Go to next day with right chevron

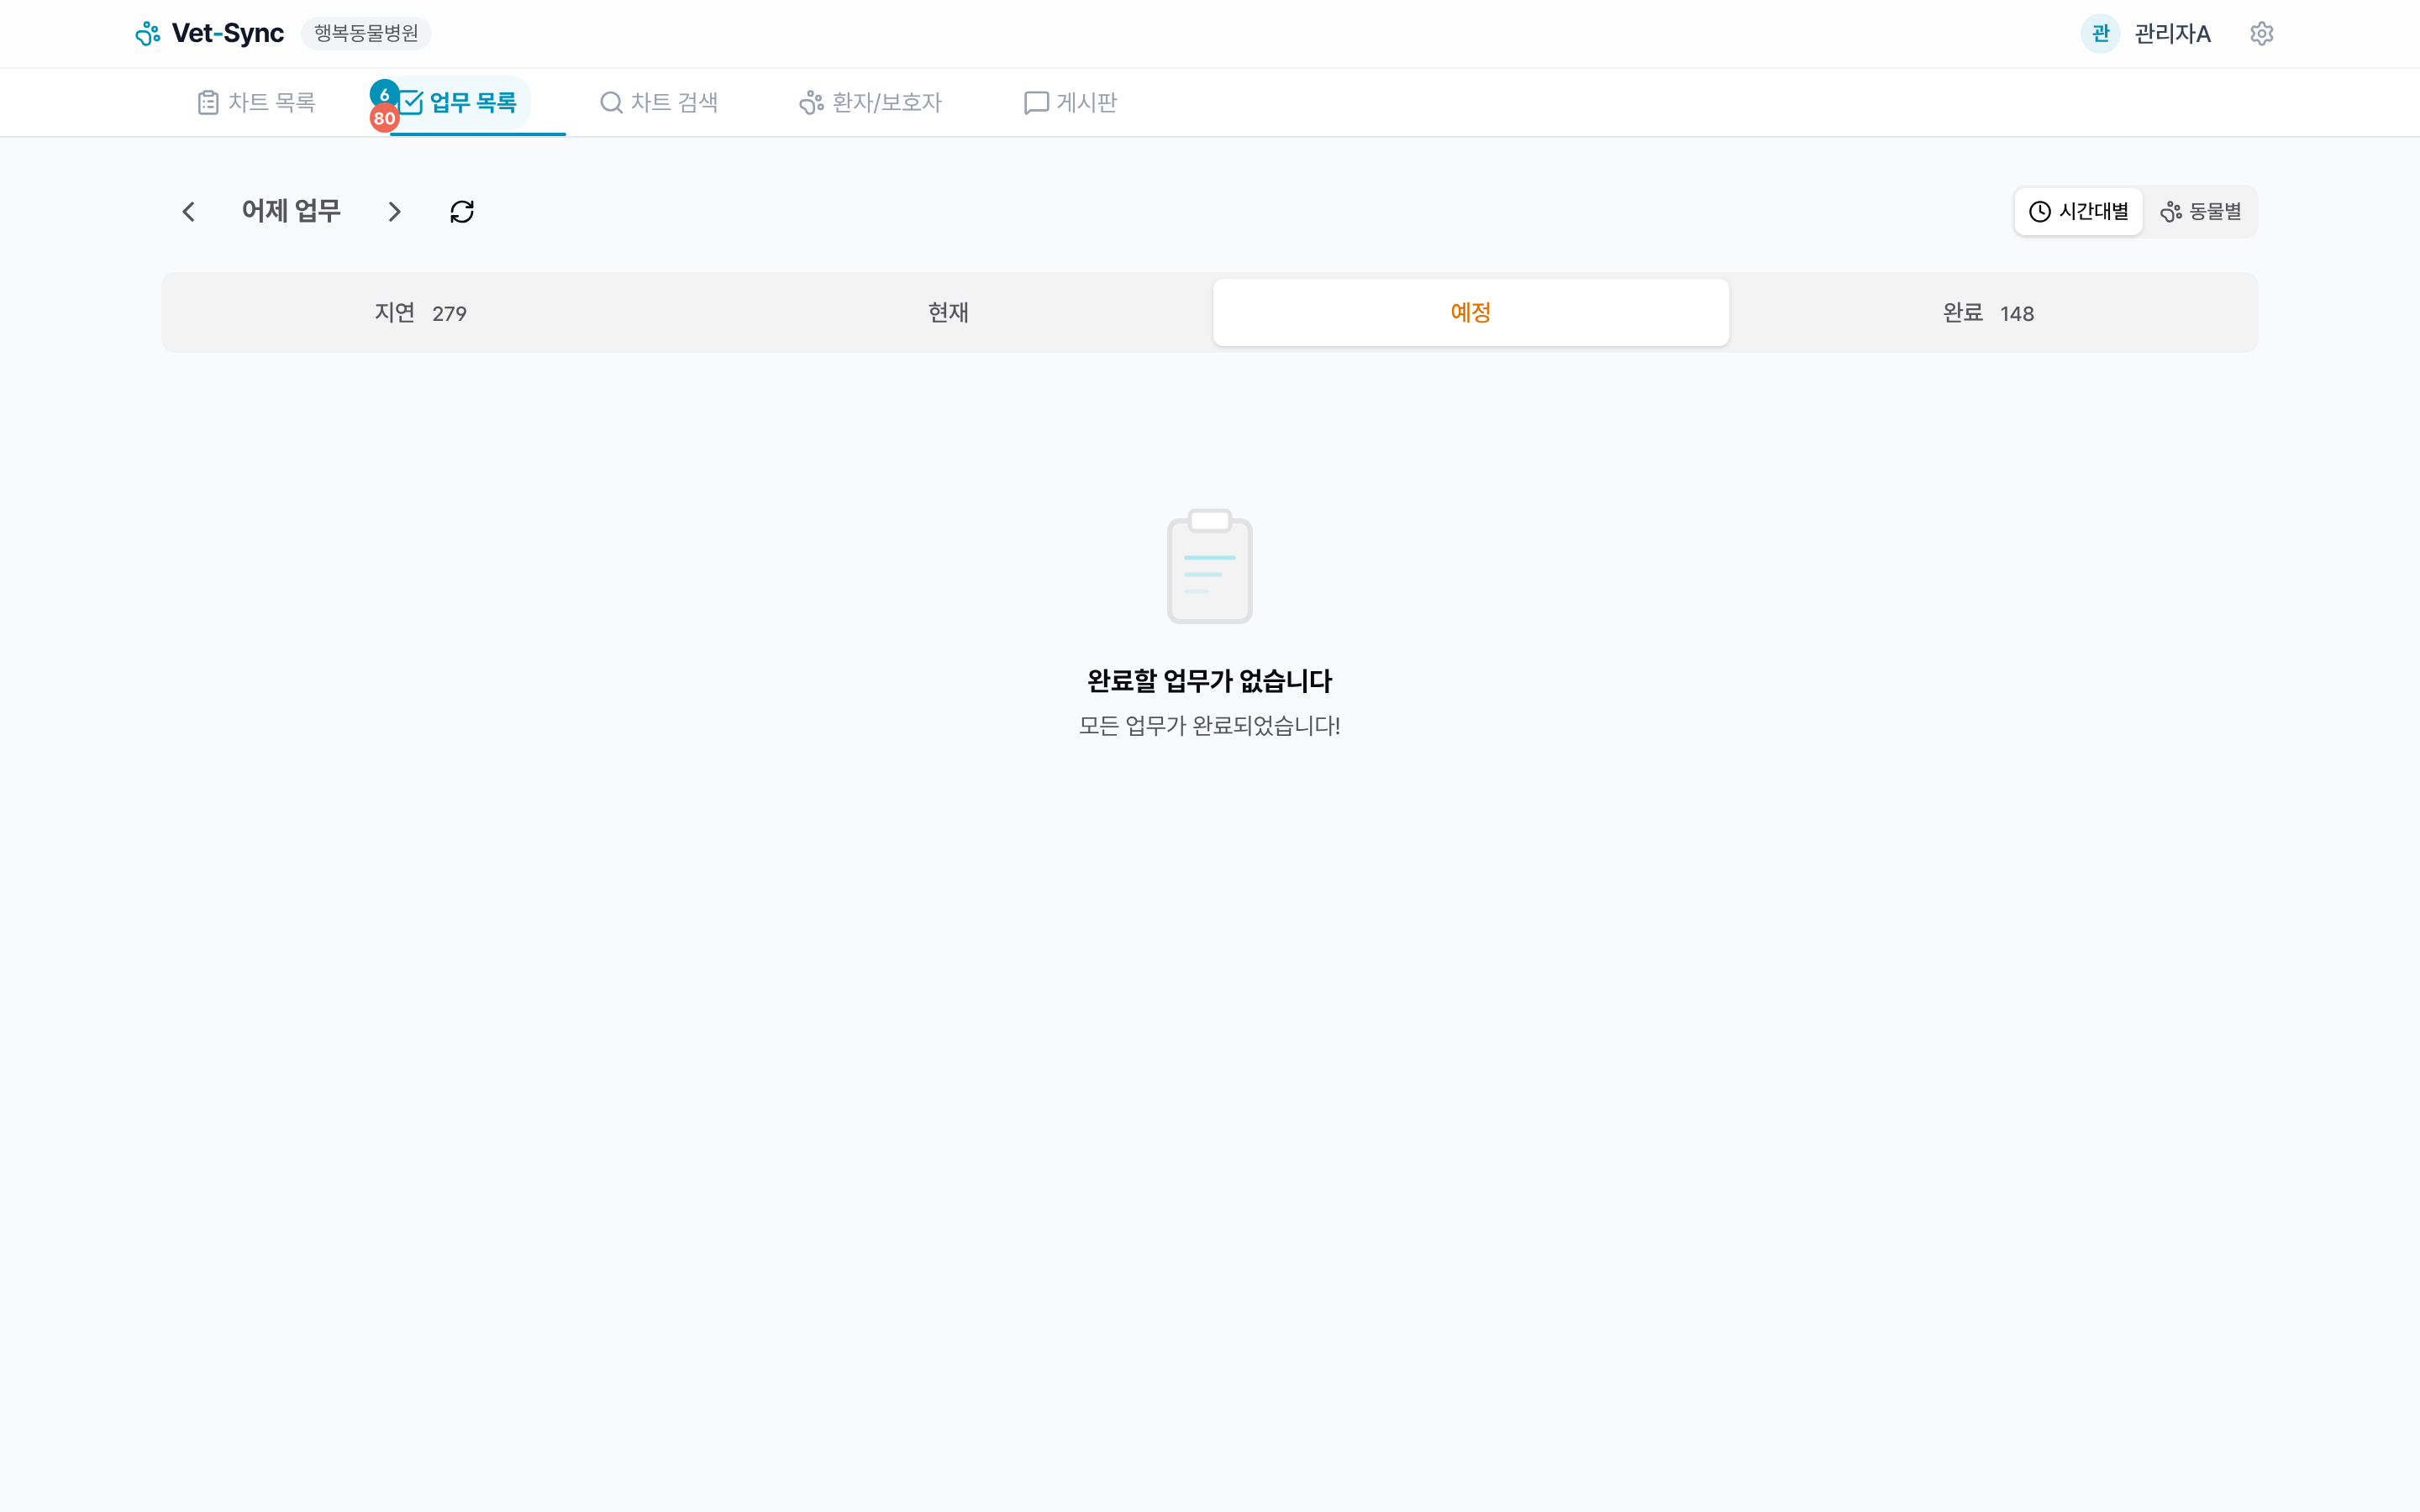pos(395,211)
